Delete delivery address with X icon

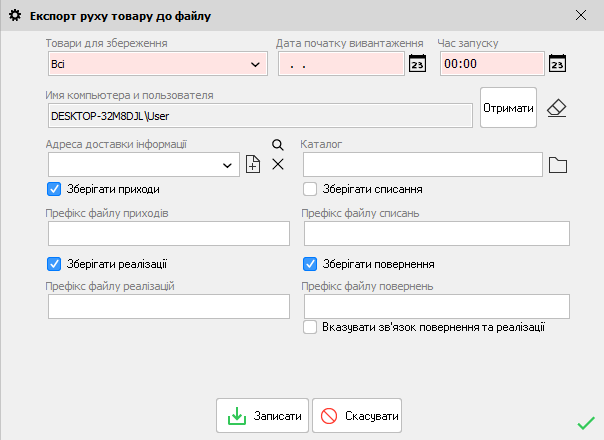(x=278, y=164)
